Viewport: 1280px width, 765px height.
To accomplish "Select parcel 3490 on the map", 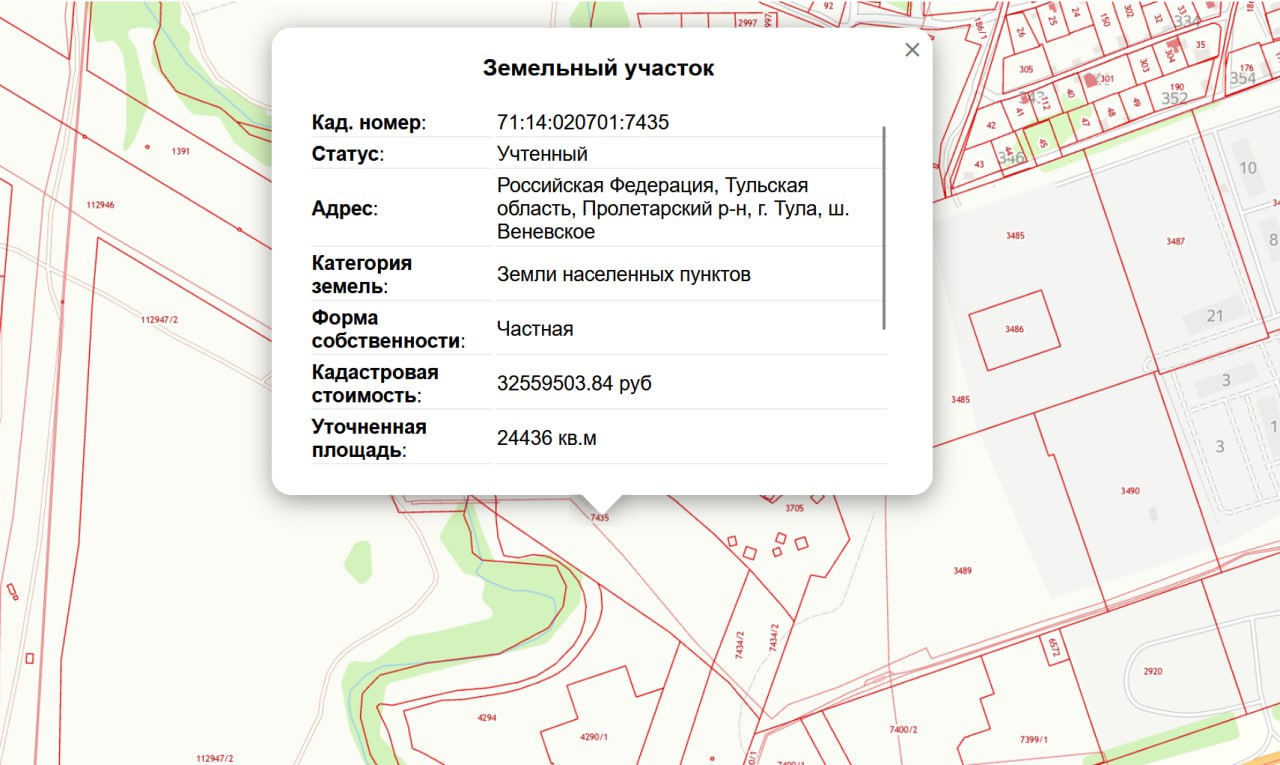I will tap(1130, 491).
